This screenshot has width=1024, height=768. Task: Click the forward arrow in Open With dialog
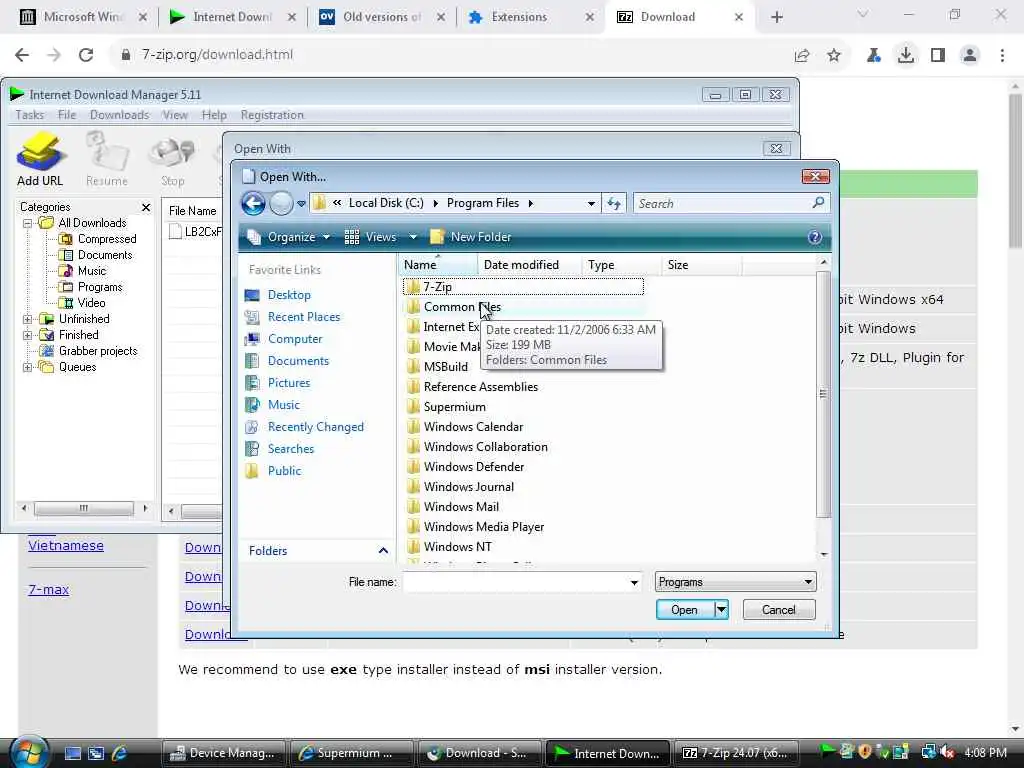pos(281,204)
